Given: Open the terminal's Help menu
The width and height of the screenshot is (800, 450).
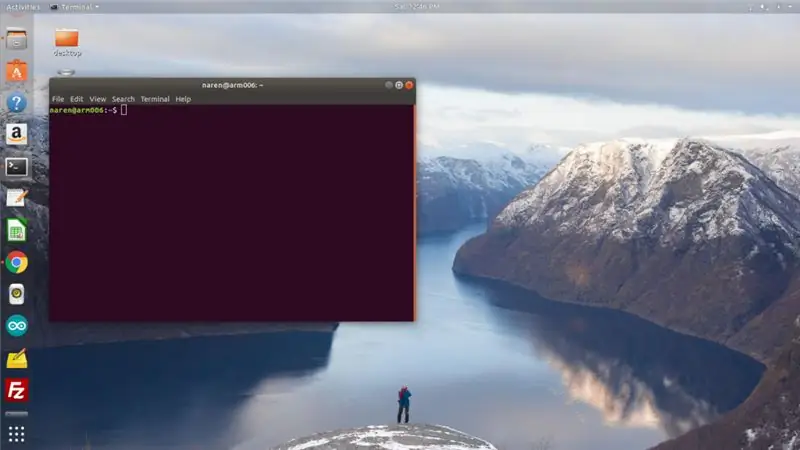Looking at the screenshot, I should 183,99.
